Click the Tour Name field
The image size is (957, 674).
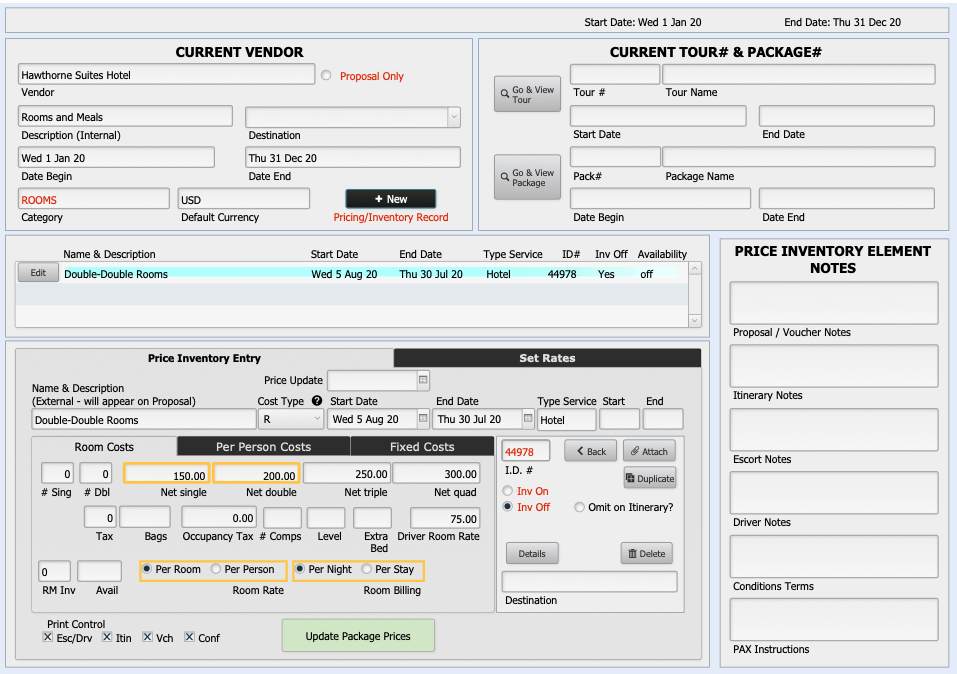point(799,74)
